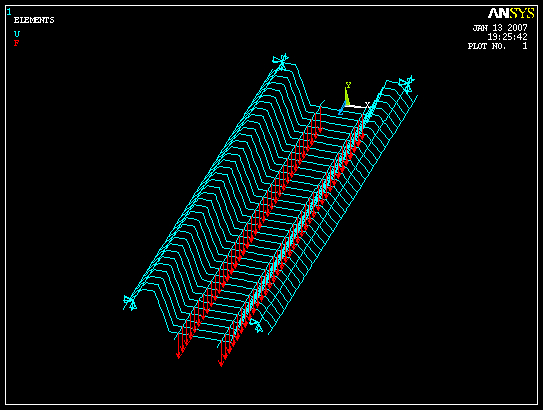Pick the constraint symbol at mesh top-right corner
The width and height of the screenshot is (543, 410).
pos(407,83)
